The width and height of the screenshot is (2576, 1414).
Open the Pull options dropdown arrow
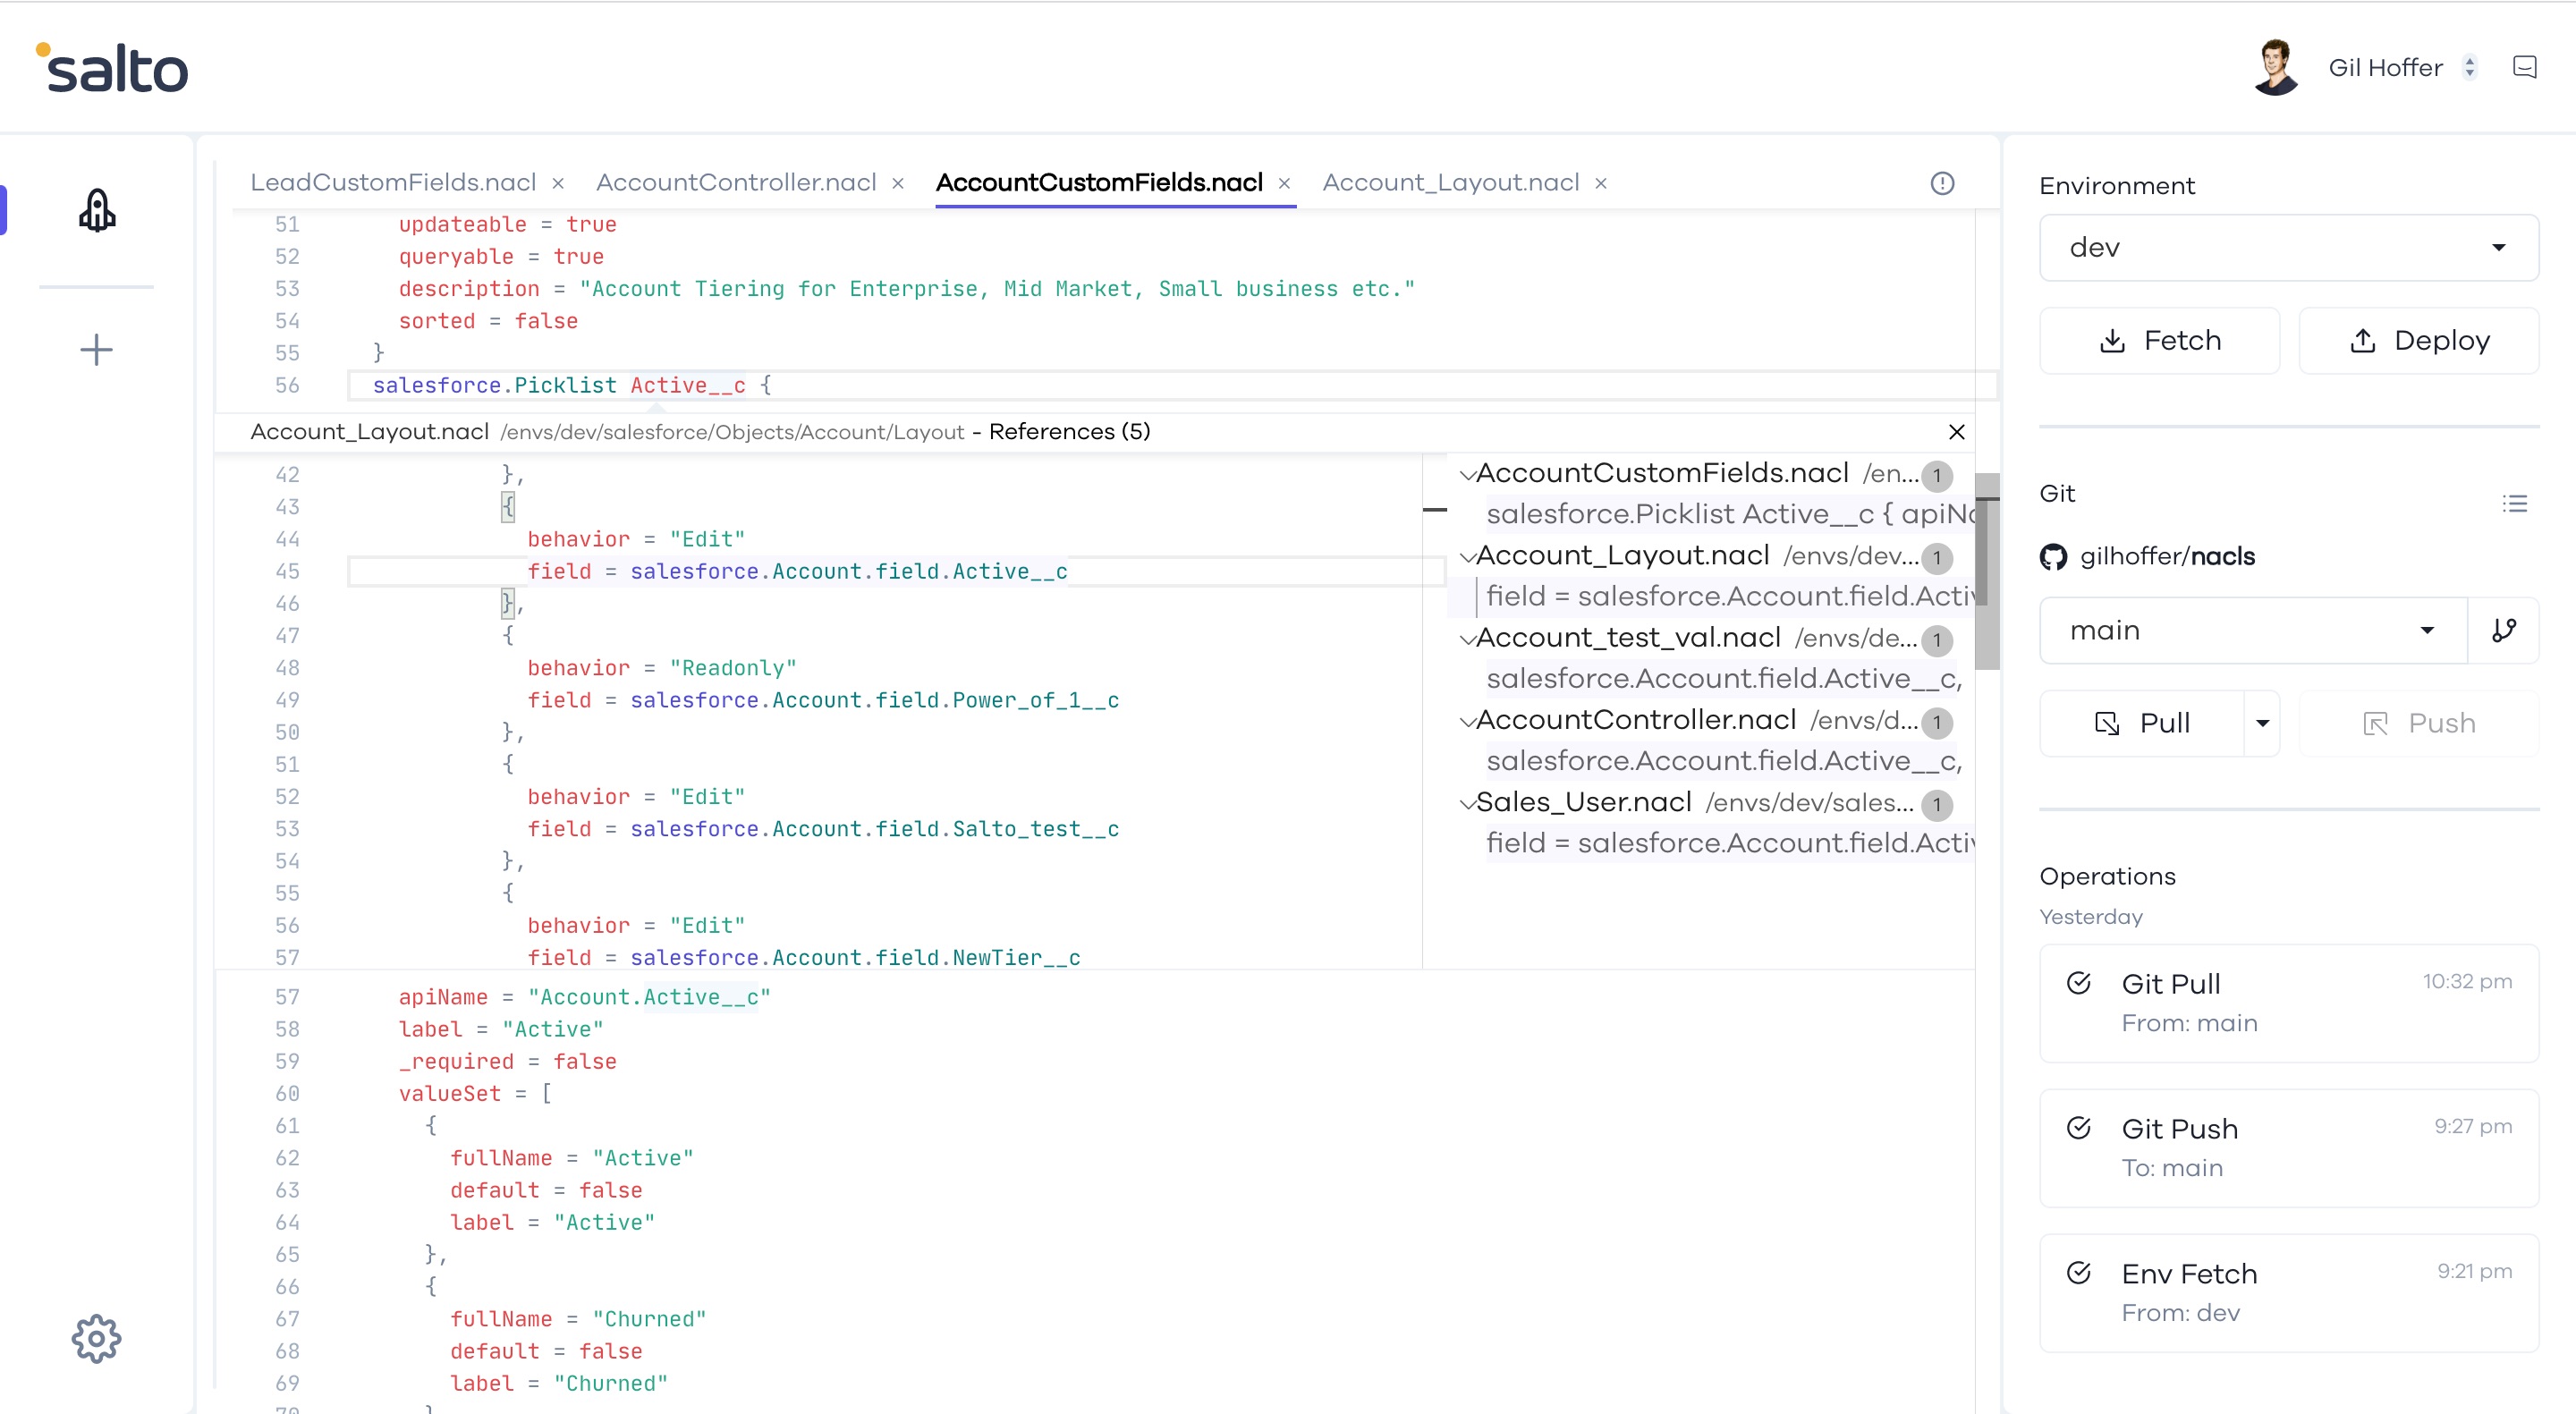pyautogui.click(x=2262, y=723)
